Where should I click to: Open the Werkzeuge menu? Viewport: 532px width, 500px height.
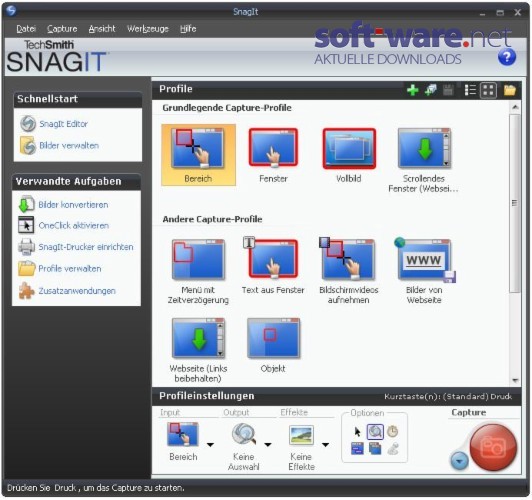click(x=148, y=29)
